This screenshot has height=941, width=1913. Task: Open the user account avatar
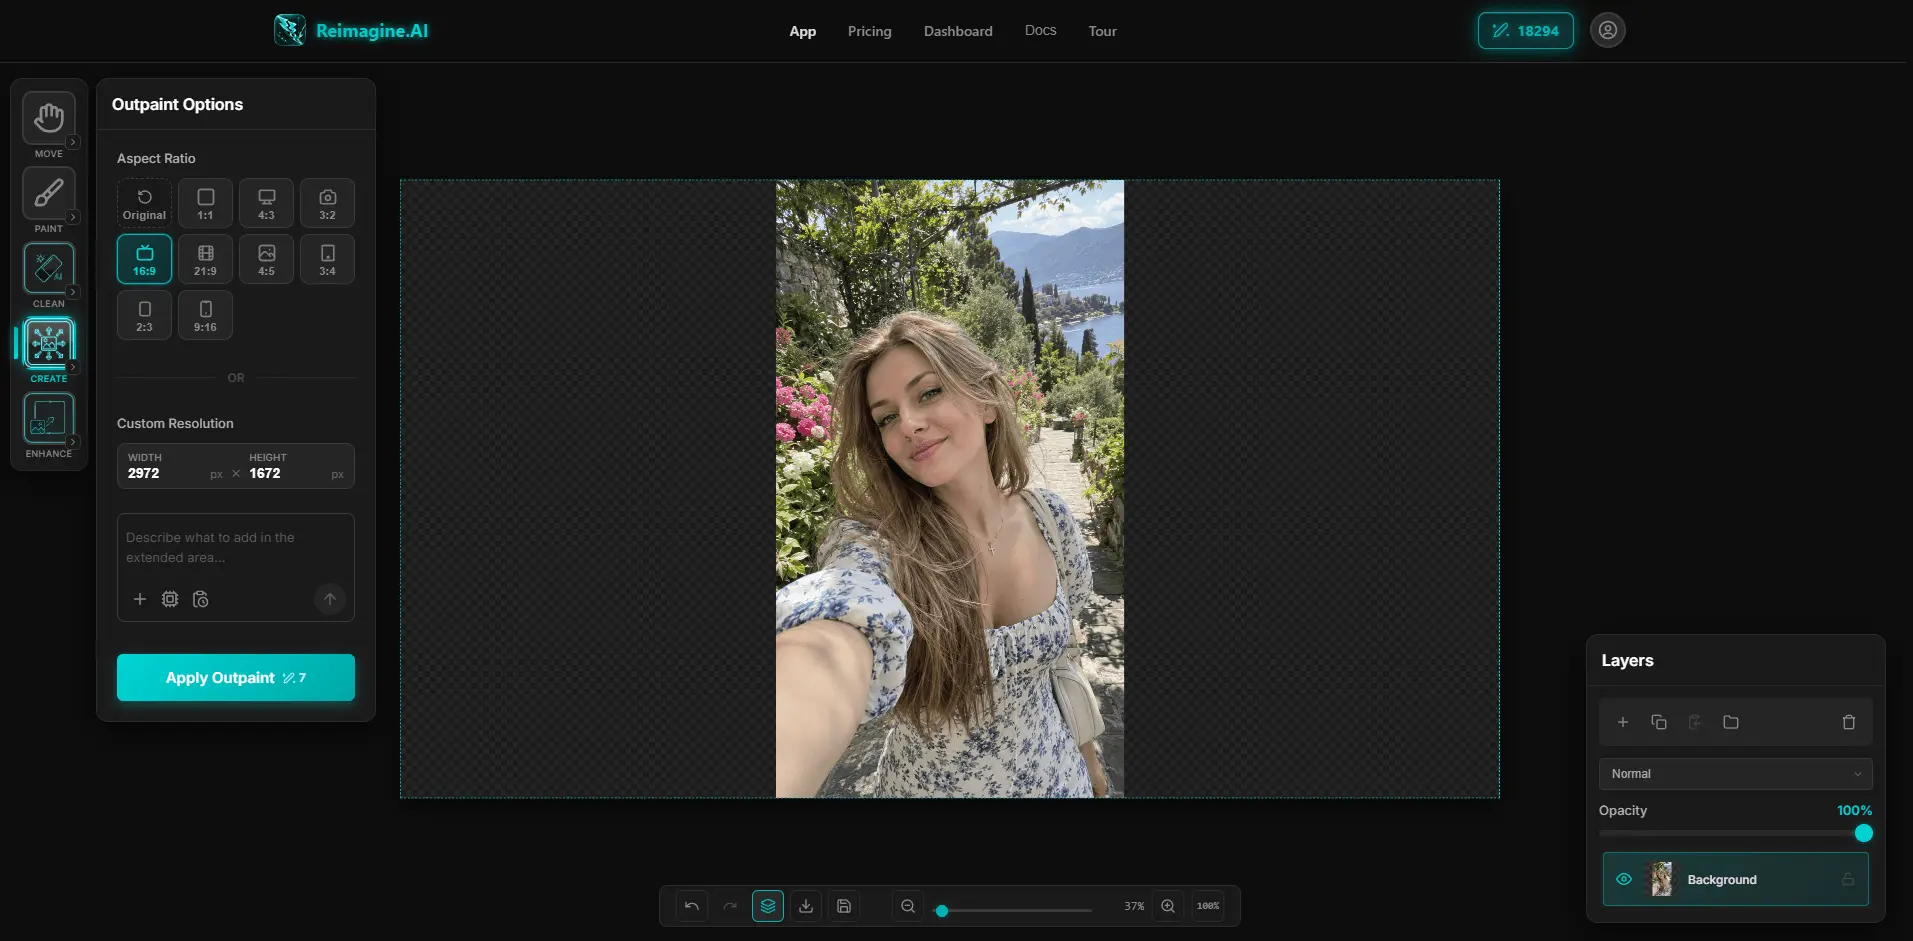[1608, 30]
